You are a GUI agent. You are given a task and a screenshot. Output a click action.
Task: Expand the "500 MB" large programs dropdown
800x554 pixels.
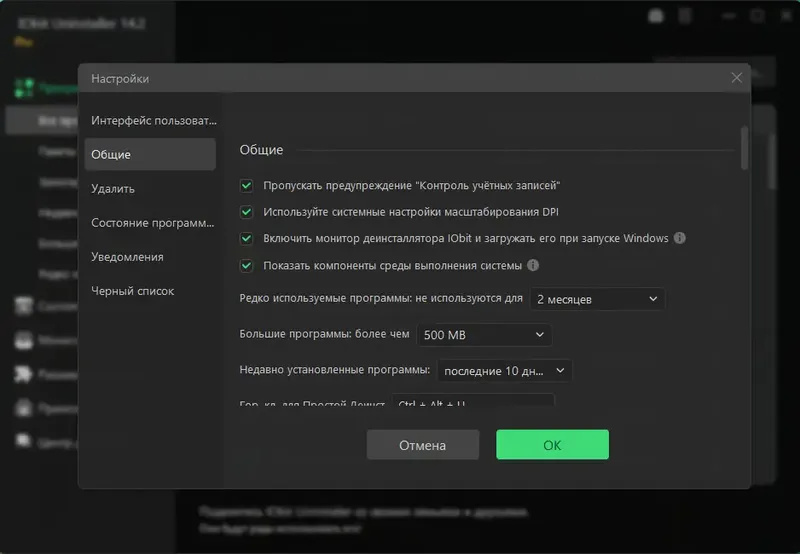(483, 335)
